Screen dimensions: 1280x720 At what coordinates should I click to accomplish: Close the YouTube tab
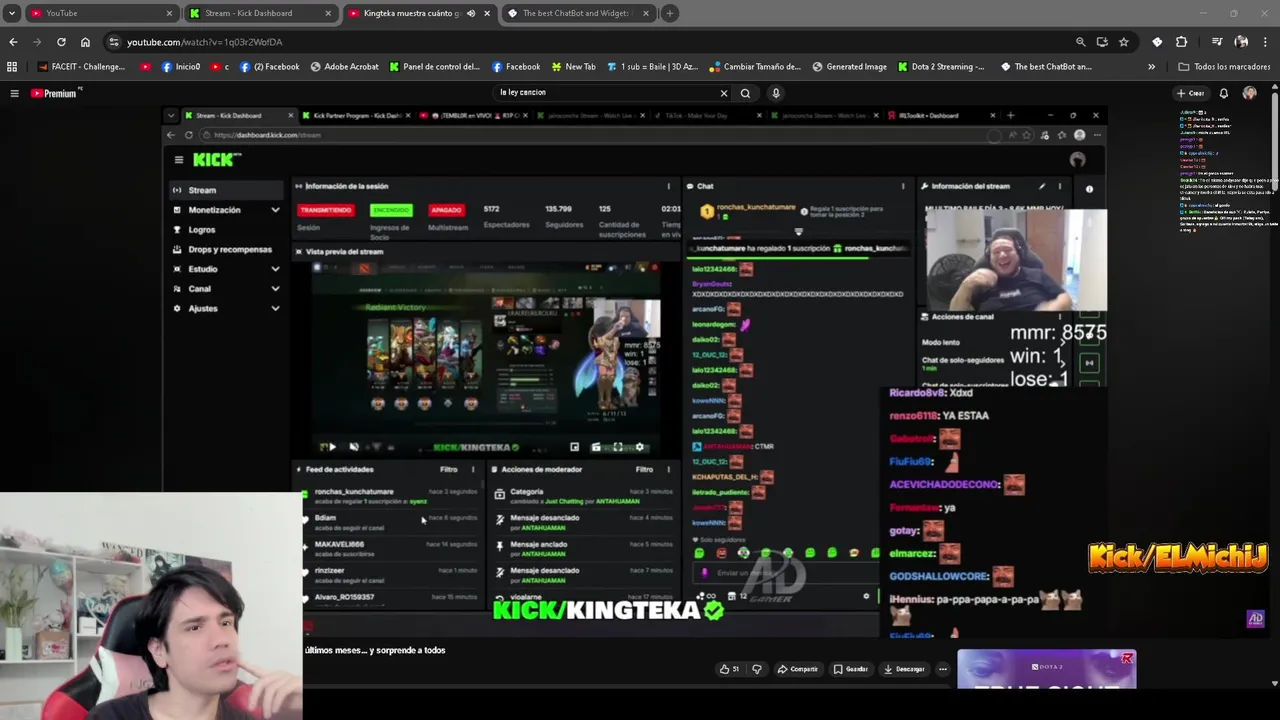tap(169, 13)
